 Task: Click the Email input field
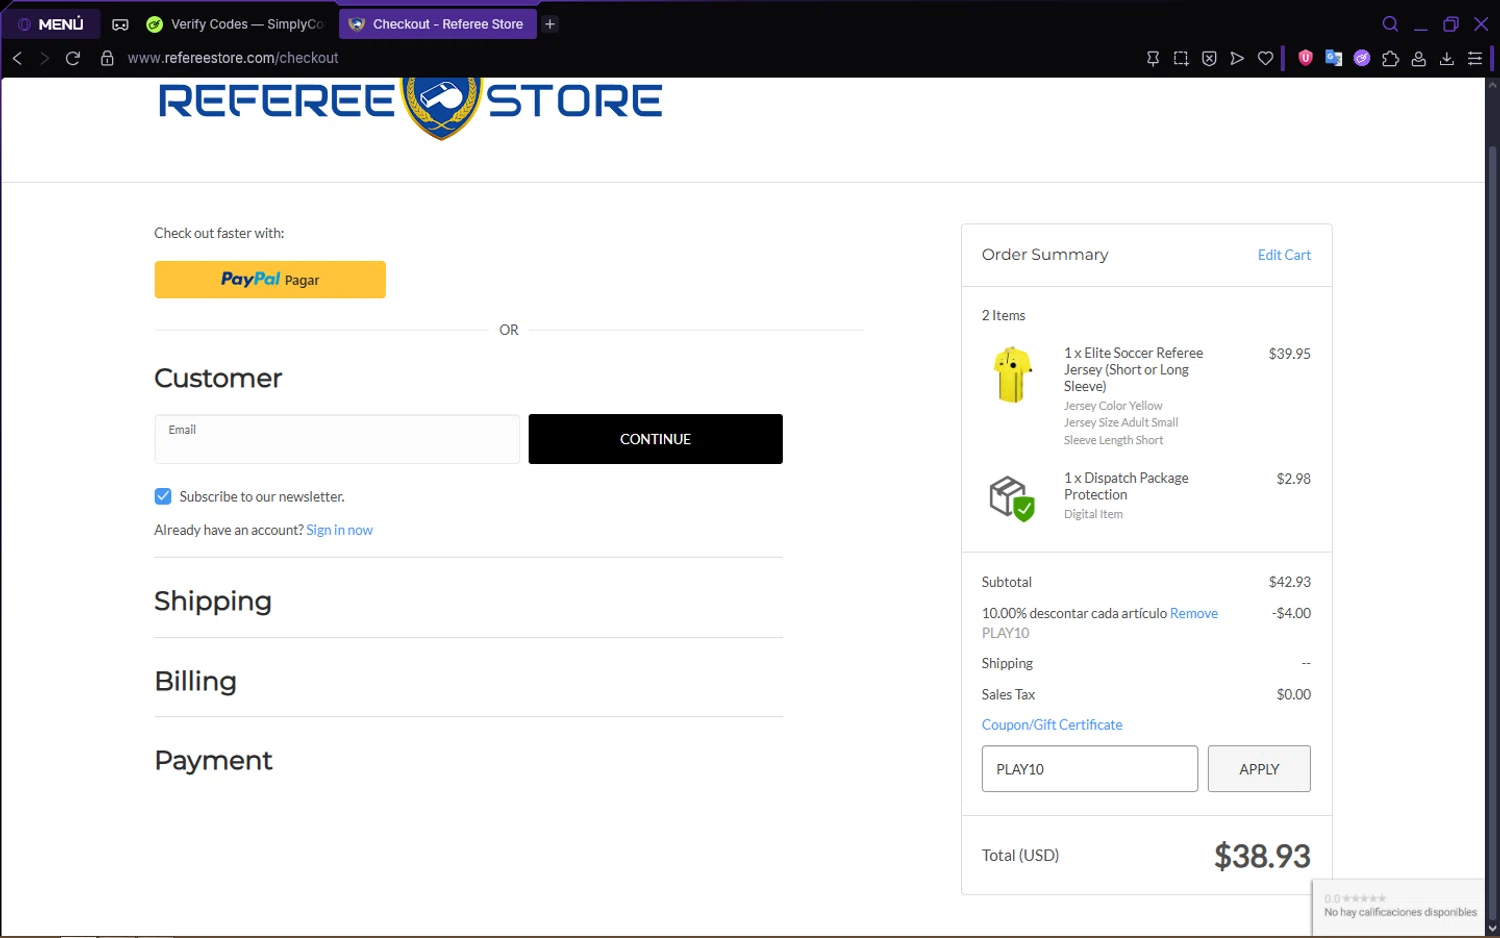pyautogui.click(x=337, y=439)
